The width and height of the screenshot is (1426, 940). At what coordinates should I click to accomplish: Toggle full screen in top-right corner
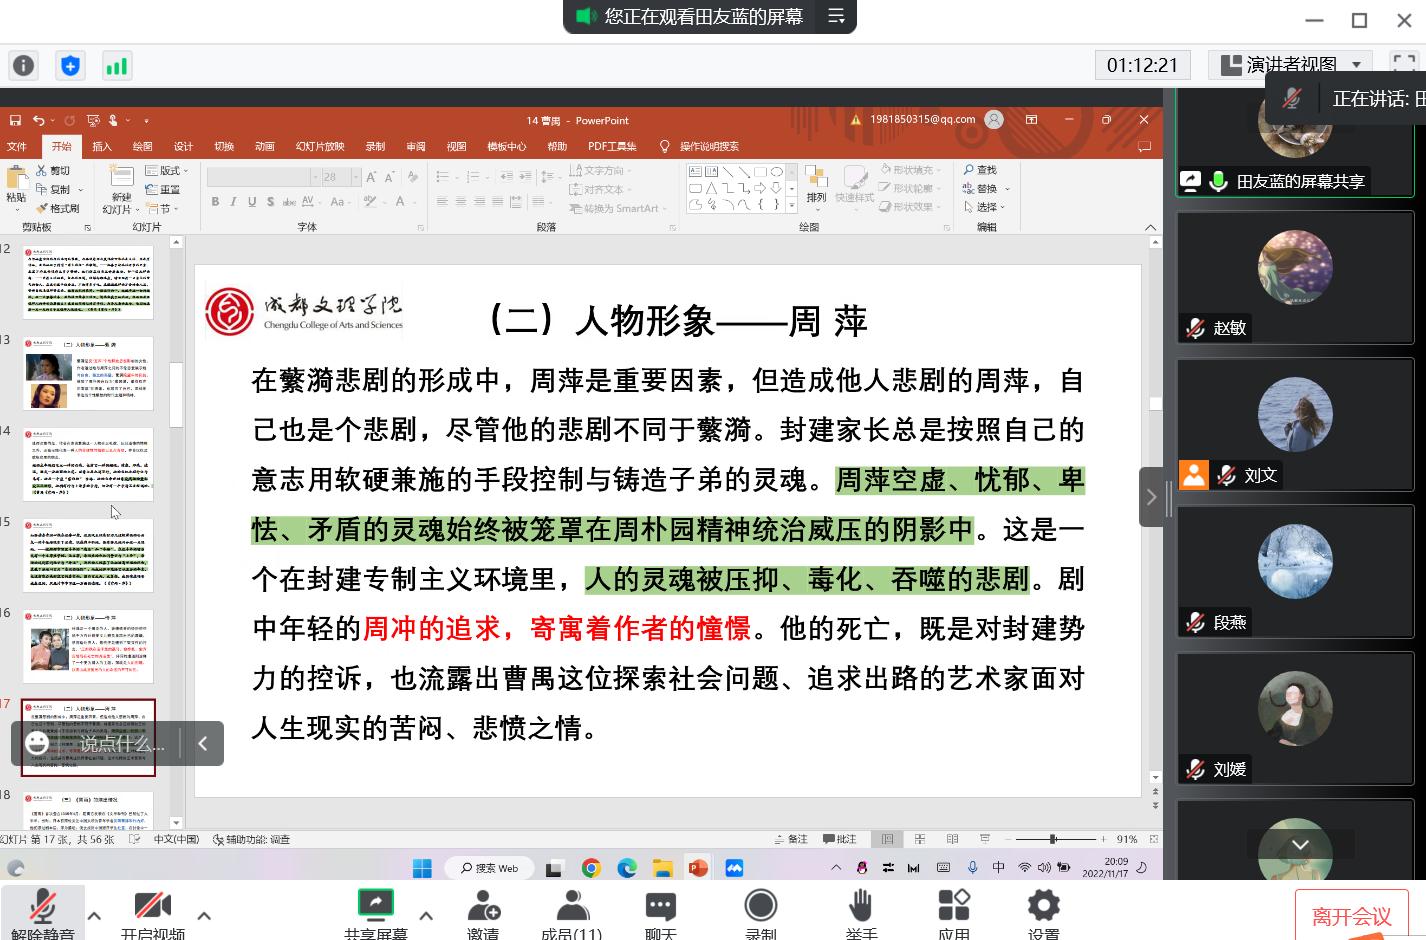(x=1405, y=64)
